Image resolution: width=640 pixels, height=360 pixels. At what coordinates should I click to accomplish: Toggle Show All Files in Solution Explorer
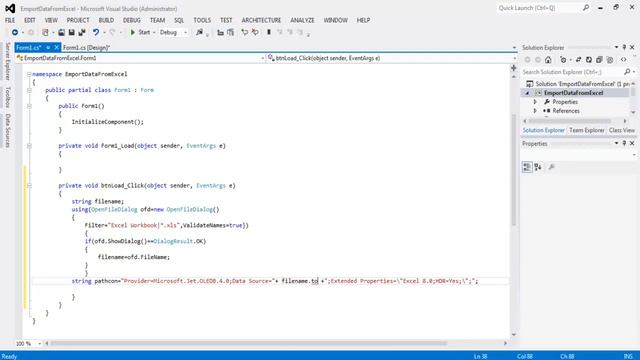(610, 60)
